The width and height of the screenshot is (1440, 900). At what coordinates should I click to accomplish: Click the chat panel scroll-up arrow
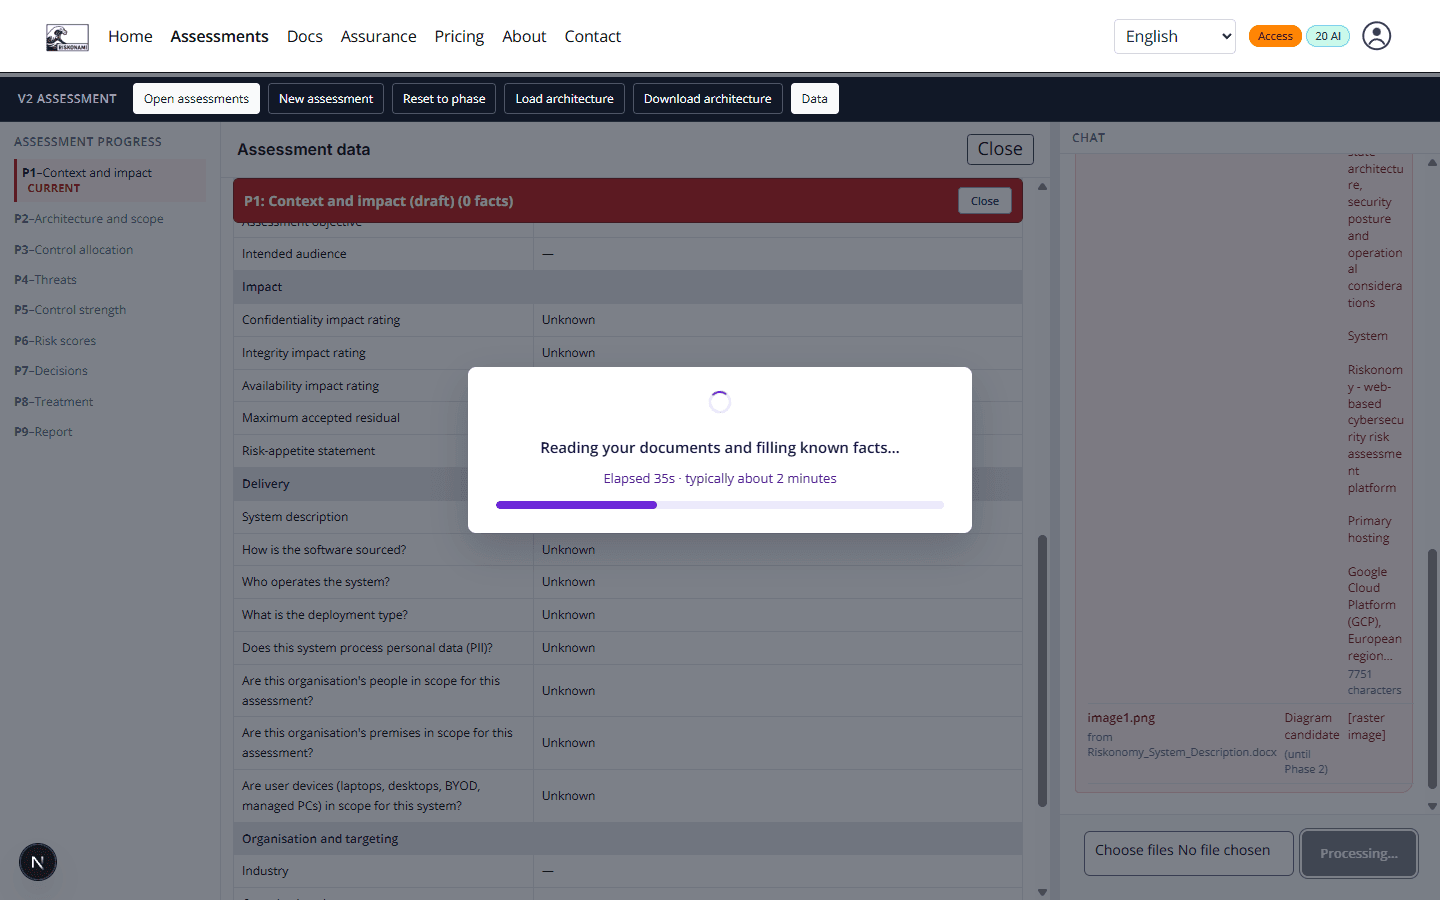tap(1432, 162)
